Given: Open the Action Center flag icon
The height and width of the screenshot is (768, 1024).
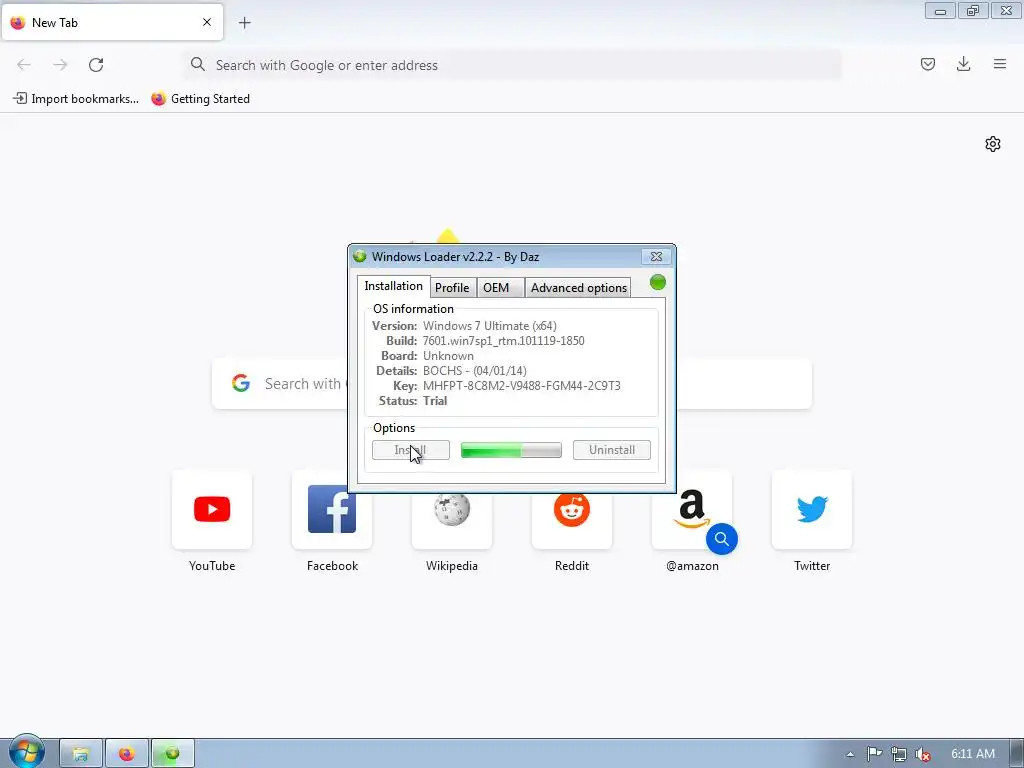Looking at the screenshot, I should pos(874,754).
